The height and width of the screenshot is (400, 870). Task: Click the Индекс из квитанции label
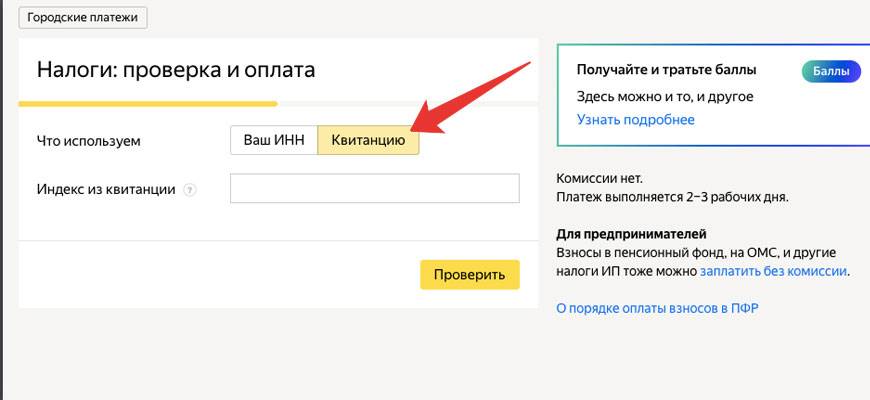click(106, 190)
